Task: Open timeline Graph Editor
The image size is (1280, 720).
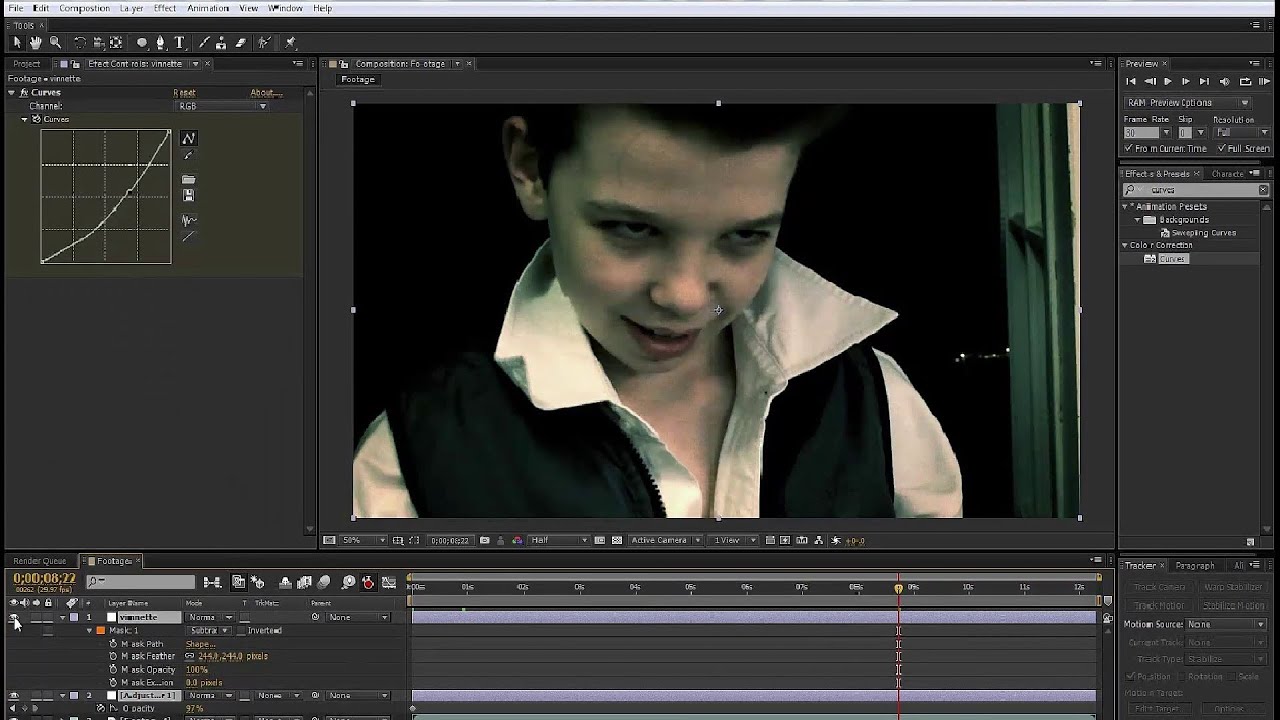Action: 388,582
